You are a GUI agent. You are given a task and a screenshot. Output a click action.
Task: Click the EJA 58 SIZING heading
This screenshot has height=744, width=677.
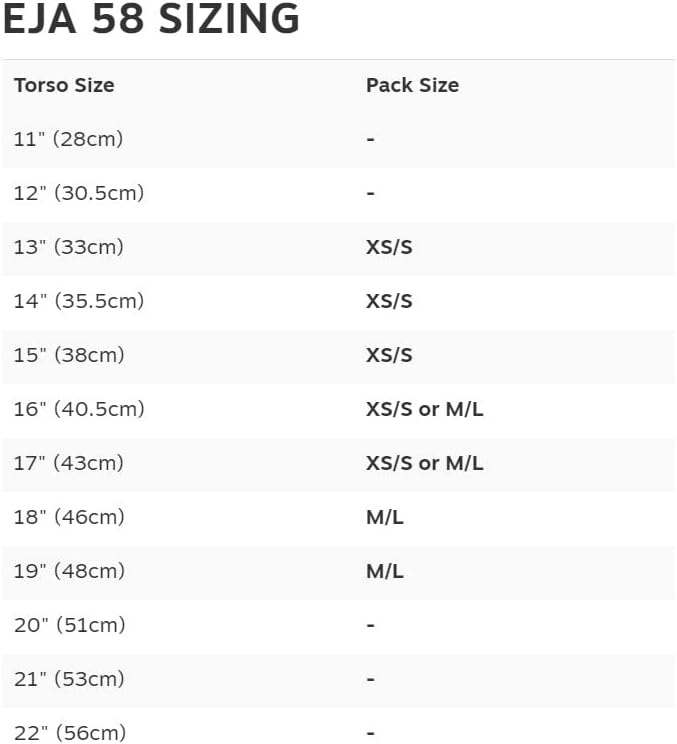[151, 19]
